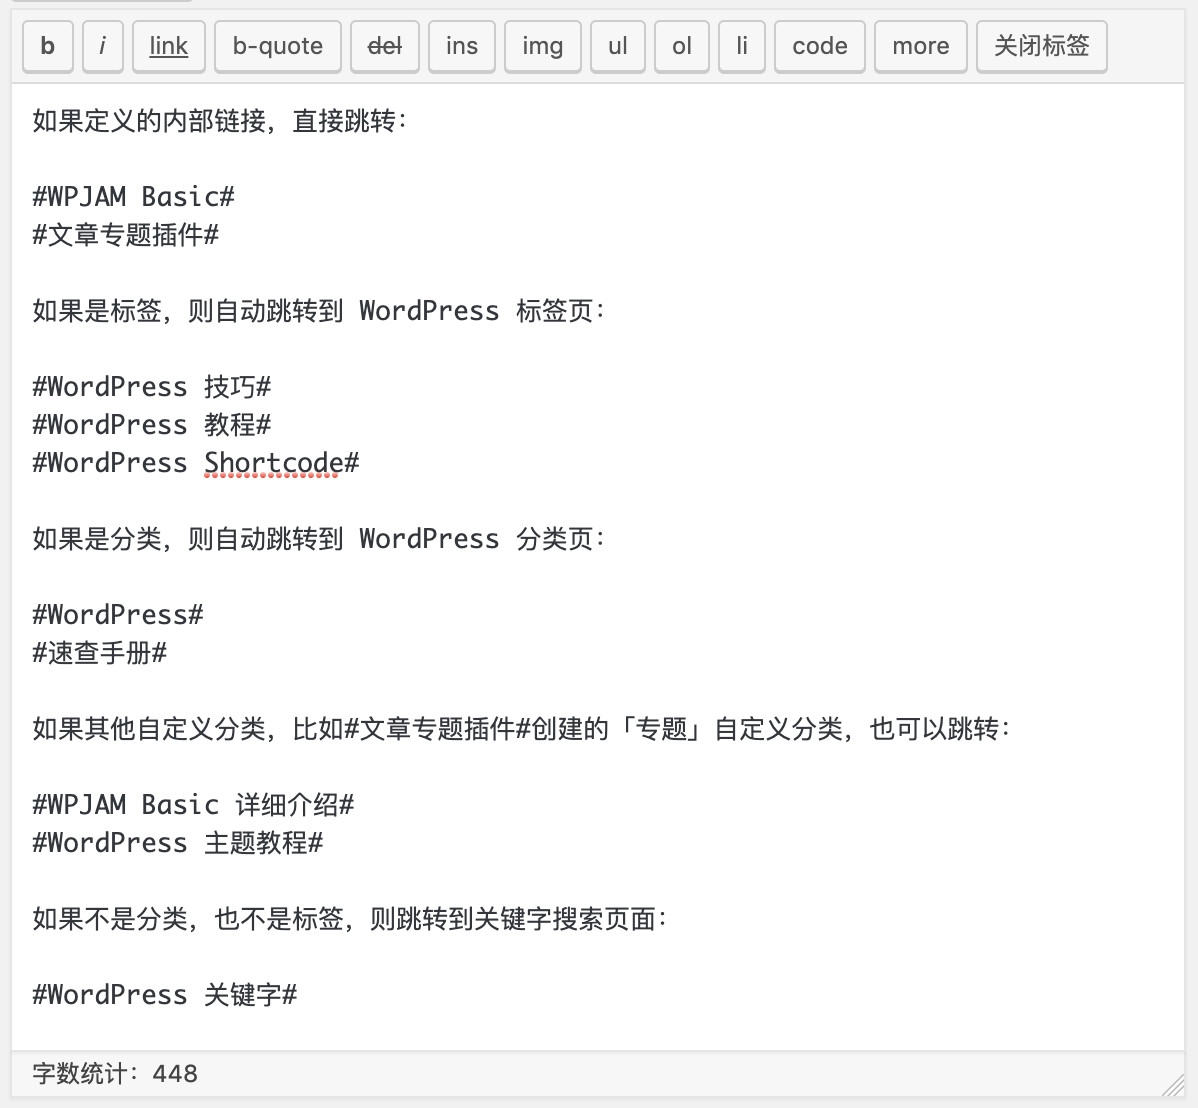This screenshot has width=1198, height=1108.
Task: Click the line '#WordPress#' under 分类页
Action: pos(118,614)
